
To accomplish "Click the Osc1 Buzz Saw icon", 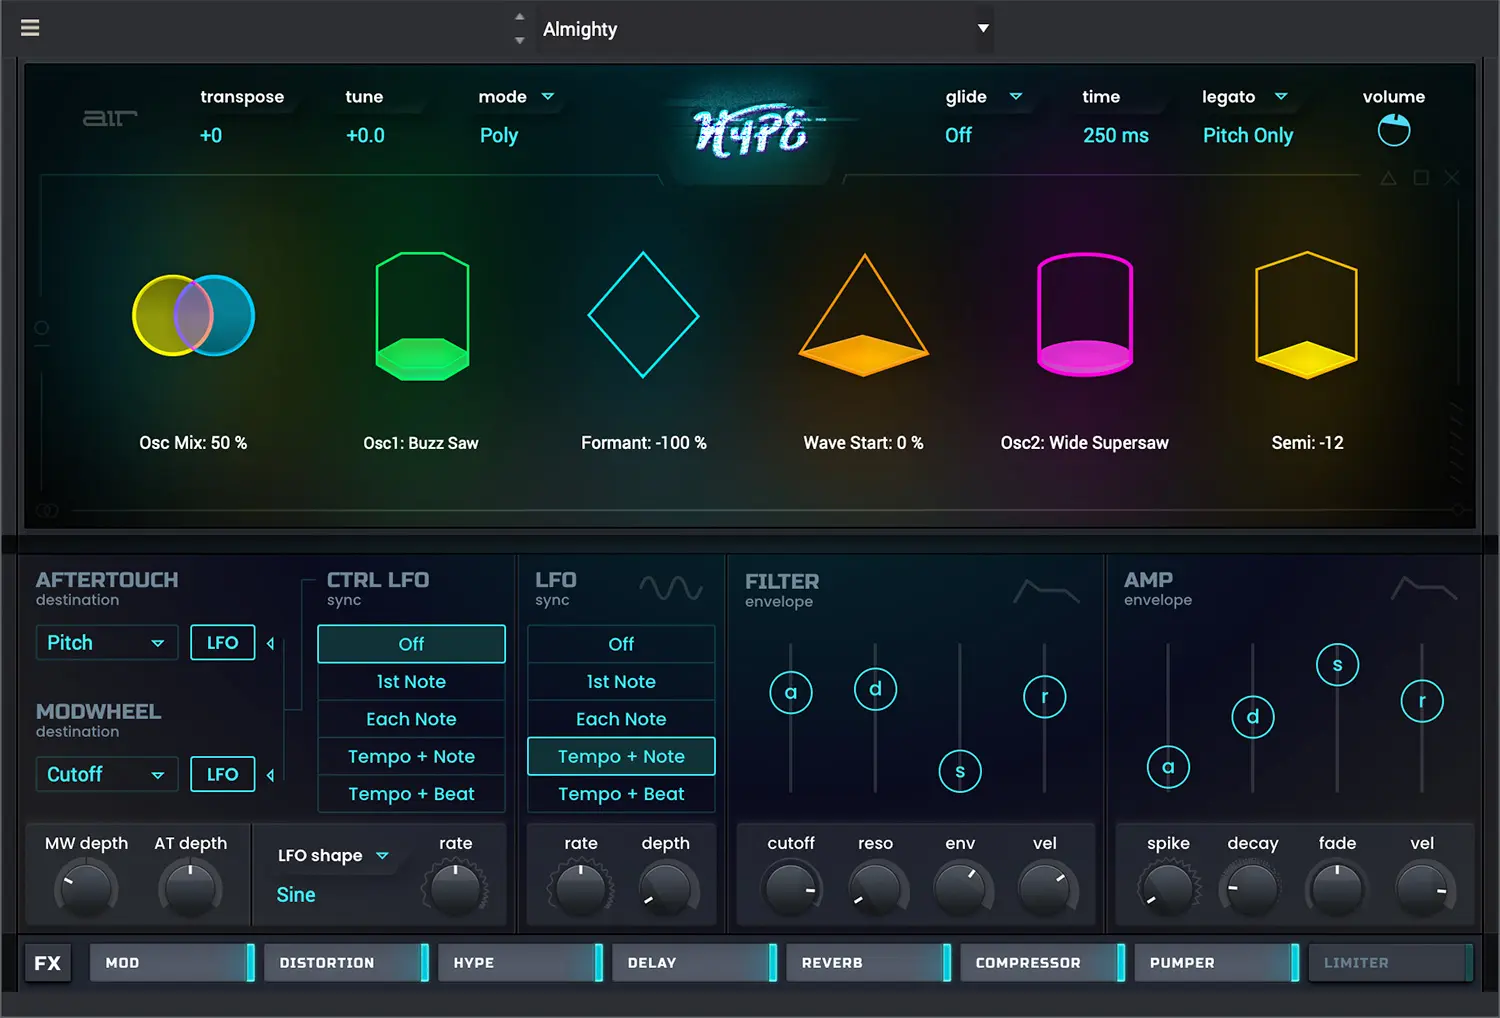I will tap(421, 315).
